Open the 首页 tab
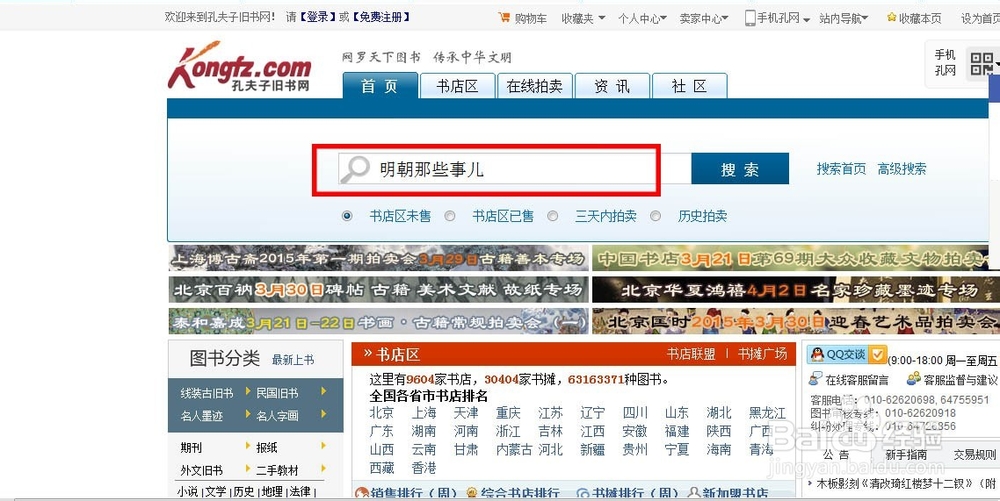Image resolution: width=1000 pixels, height=501 pixels. [380, 86]
